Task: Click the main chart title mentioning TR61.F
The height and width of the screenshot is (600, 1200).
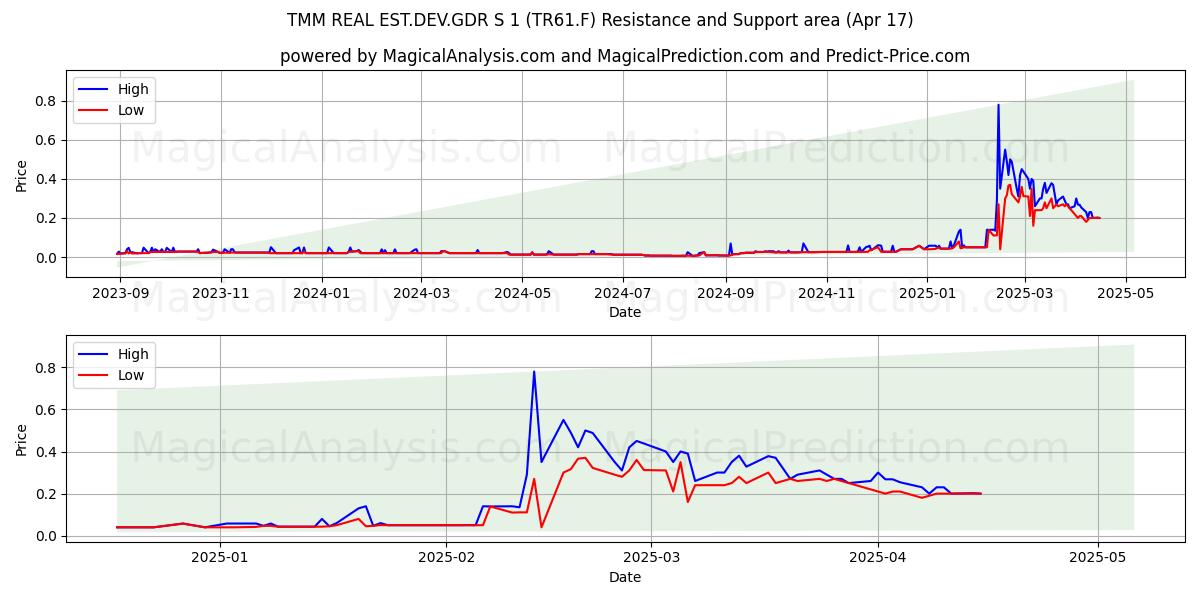Action: coord(600,20)
